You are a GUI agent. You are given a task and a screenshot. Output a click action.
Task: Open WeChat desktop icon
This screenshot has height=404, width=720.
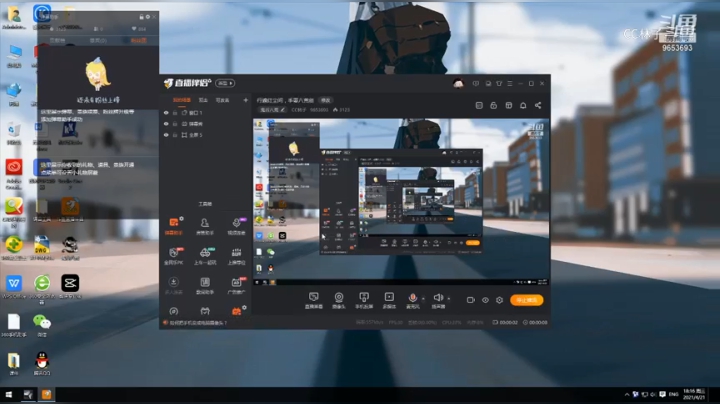point(41,324)
